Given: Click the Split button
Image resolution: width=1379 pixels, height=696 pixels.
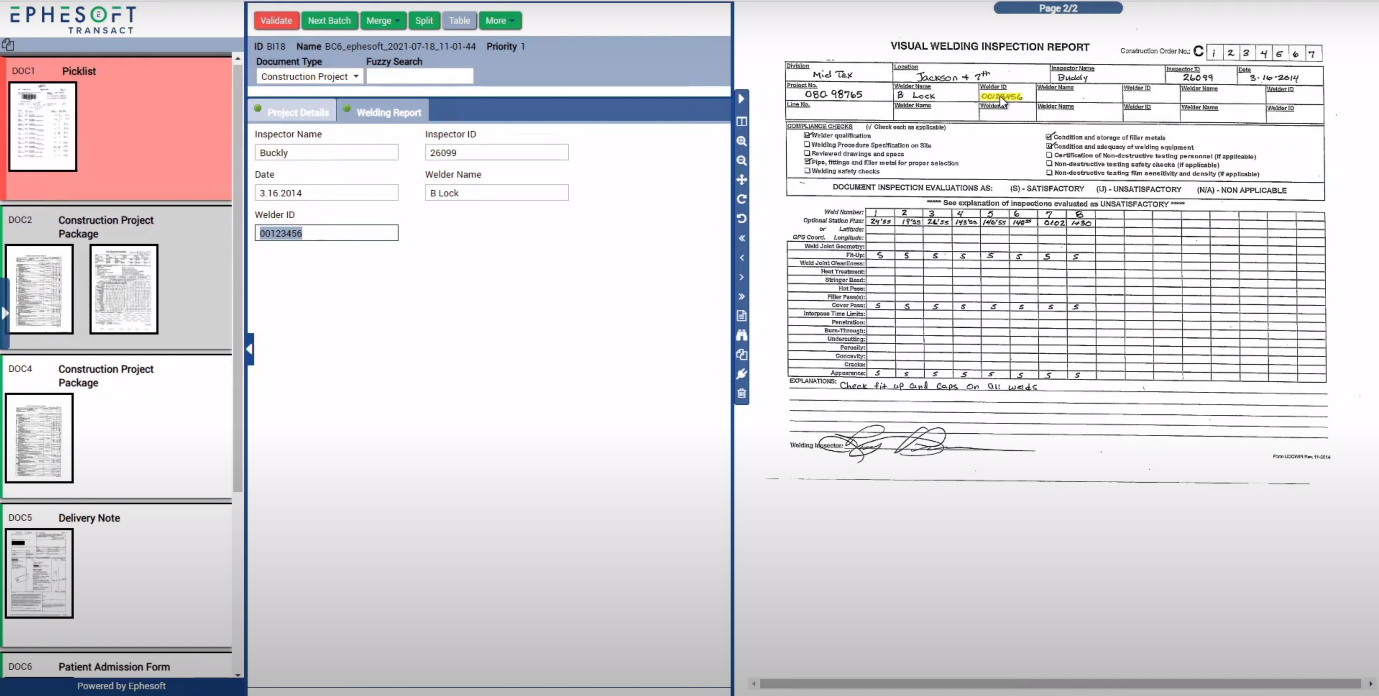Looking at the screenshot, I should [424, 20].
